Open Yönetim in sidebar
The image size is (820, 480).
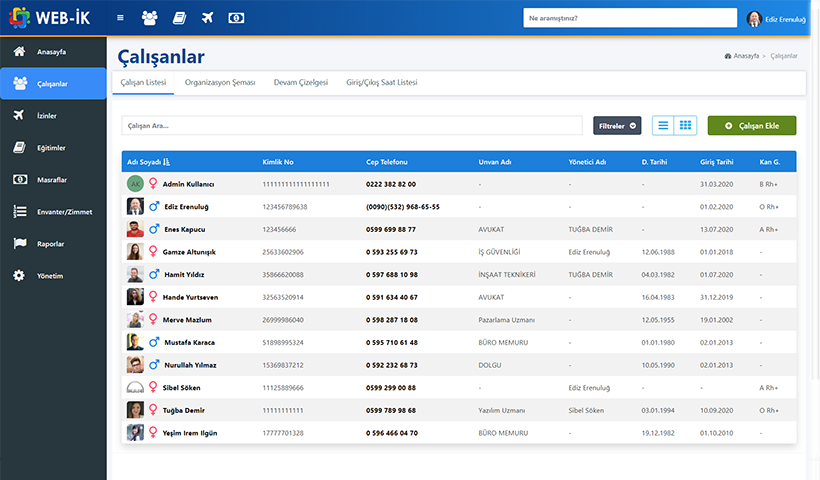[53, 276]
